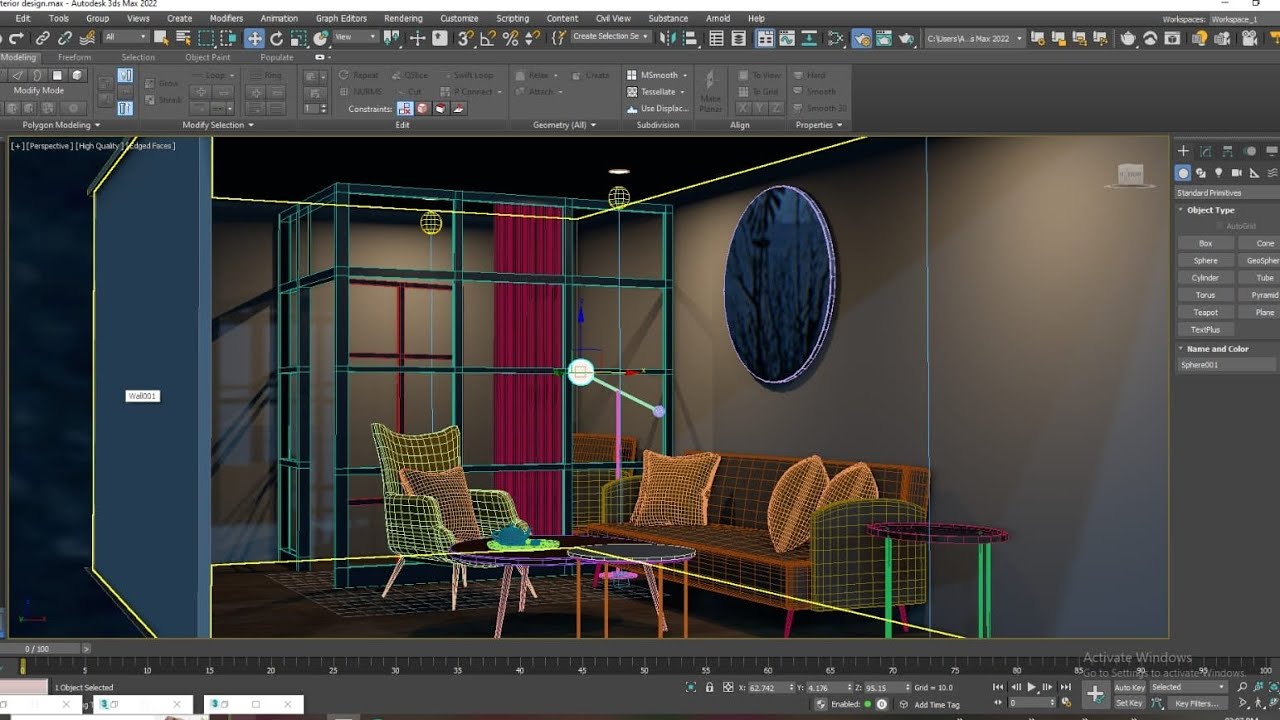
Task: Toggle Angle Snap in main toolbar
Action: pyautogui.click(x=487, y=38)
